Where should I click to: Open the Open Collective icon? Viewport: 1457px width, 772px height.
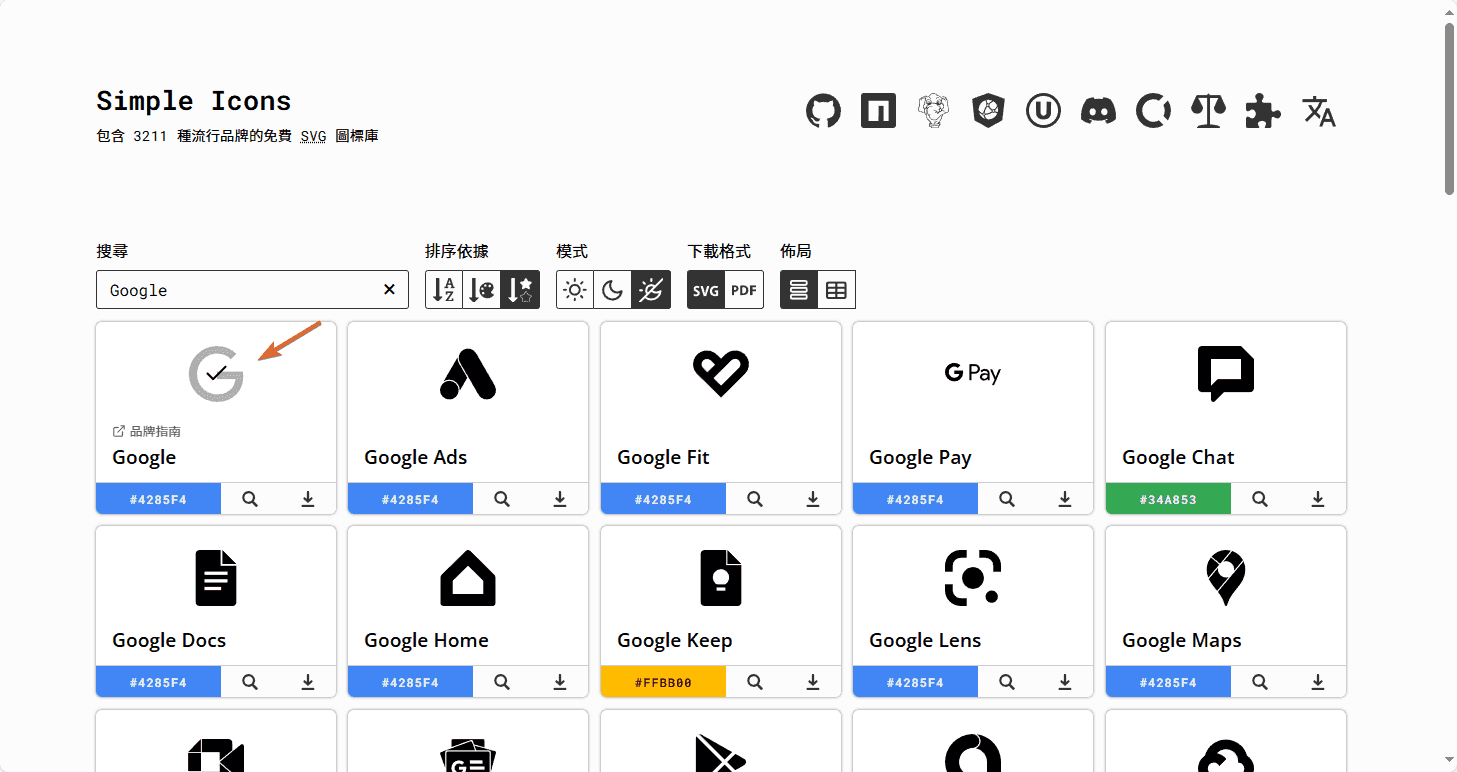tap(1153, 111)
